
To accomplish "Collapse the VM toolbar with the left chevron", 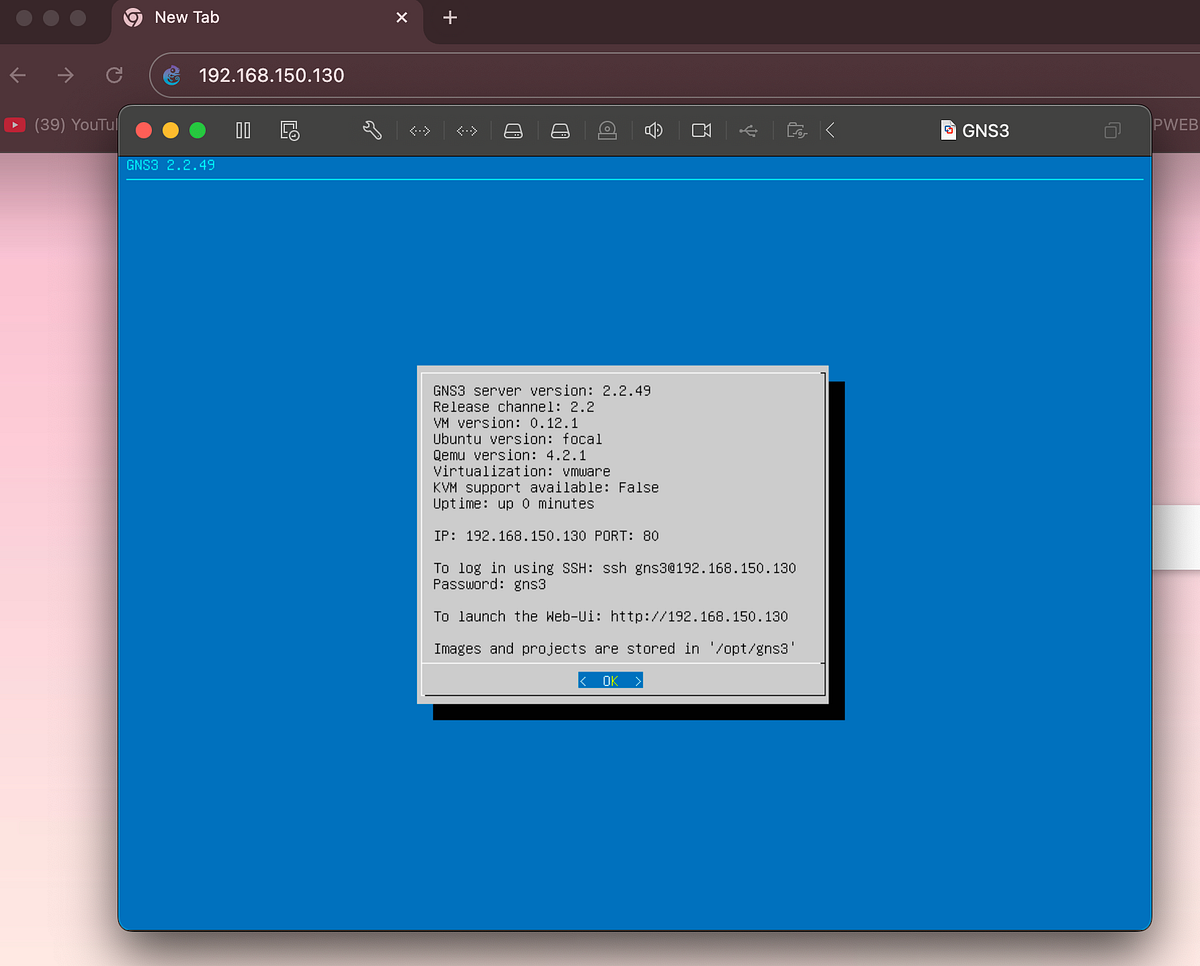I will click(x=830, y=130).
